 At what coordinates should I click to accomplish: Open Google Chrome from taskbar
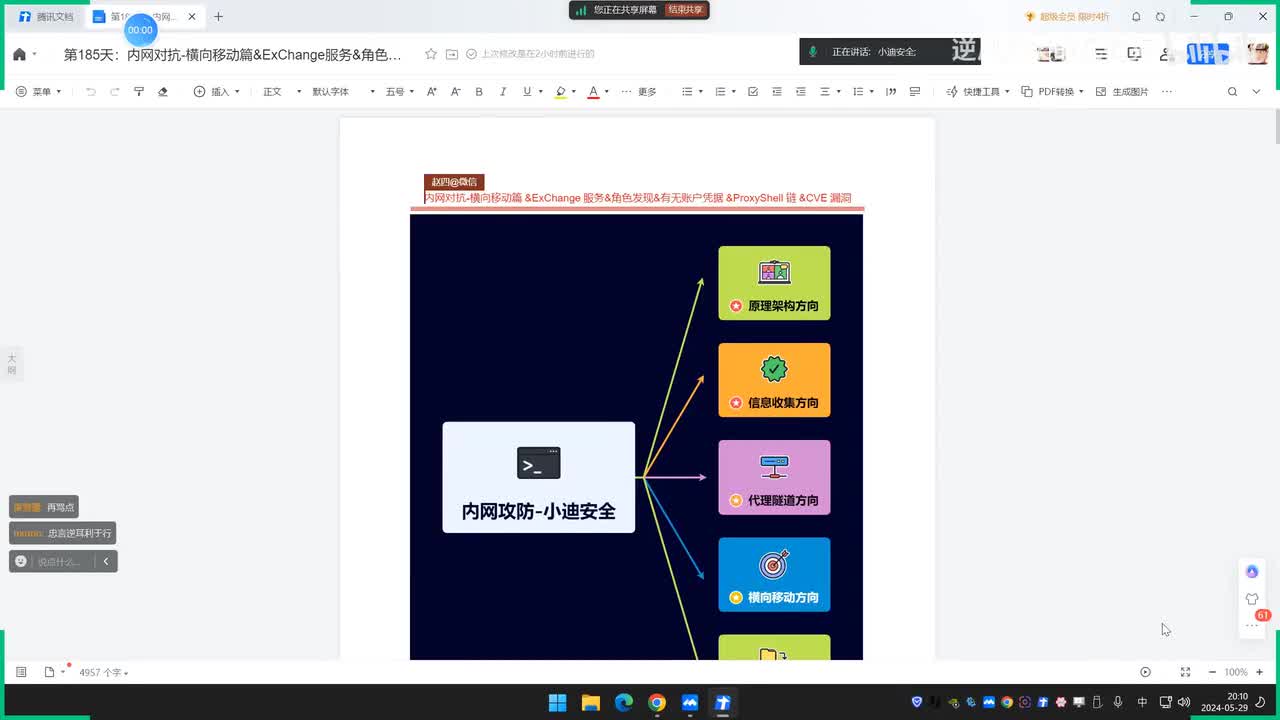click(656, 702)
